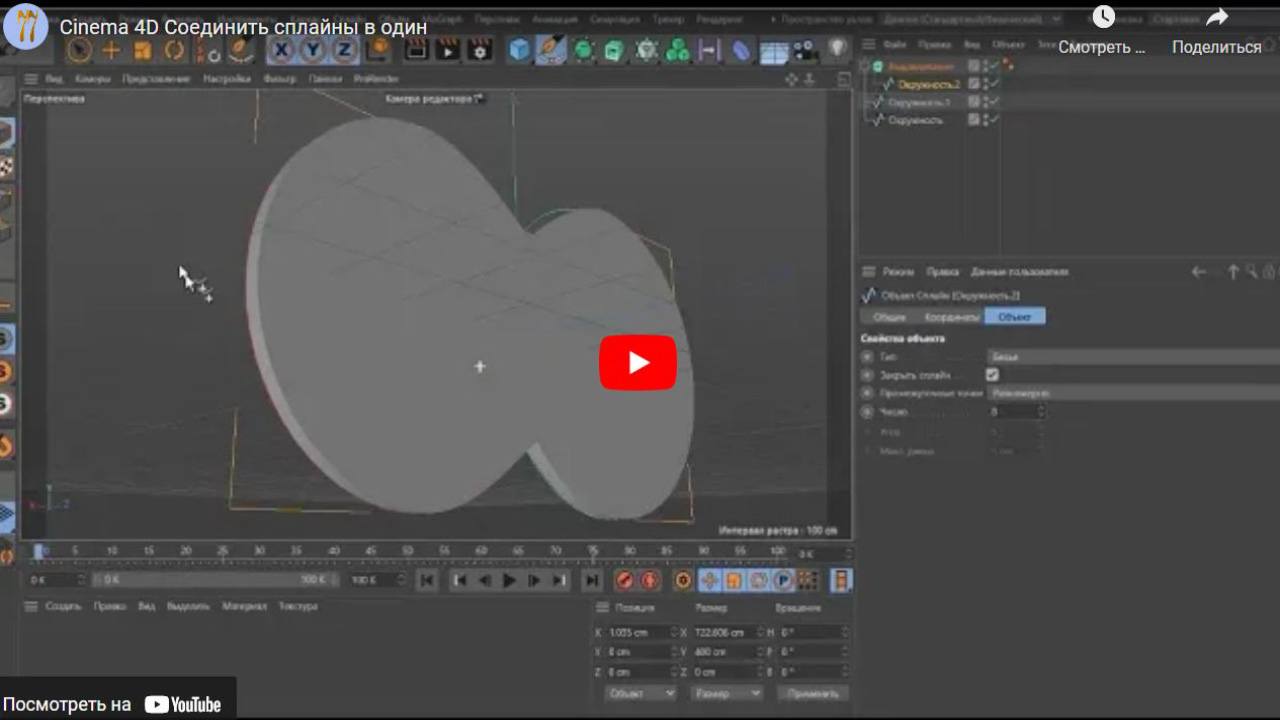Open the blue Cube primitive icon
Viewport: 1280px width, 720px height.
(520, 50)
